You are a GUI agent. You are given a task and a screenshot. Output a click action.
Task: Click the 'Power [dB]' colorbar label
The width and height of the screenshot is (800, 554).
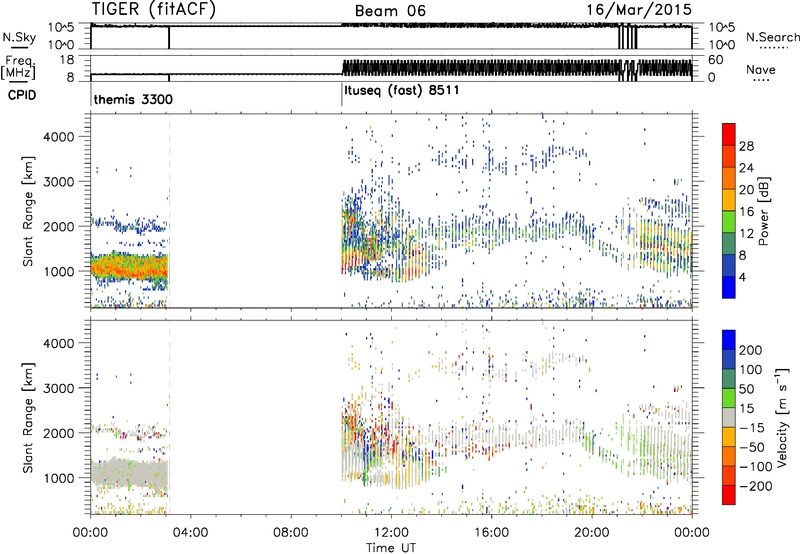click(x=763, y=211)
